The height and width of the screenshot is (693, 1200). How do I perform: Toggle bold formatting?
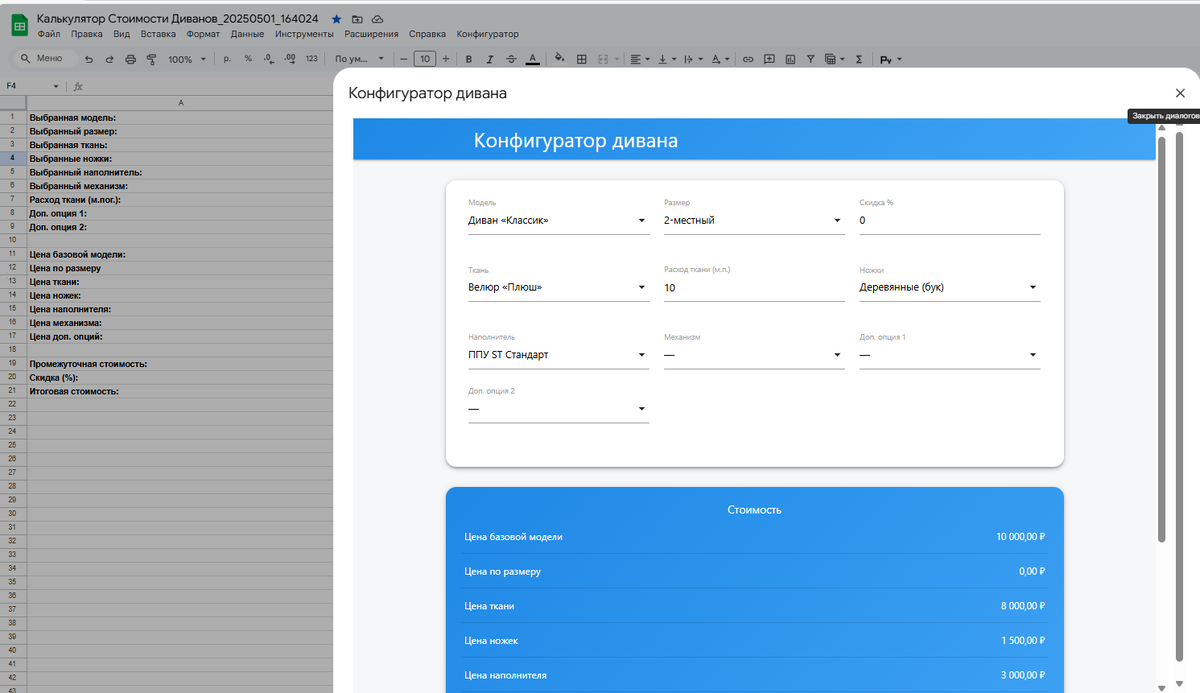tap(468, 59)
